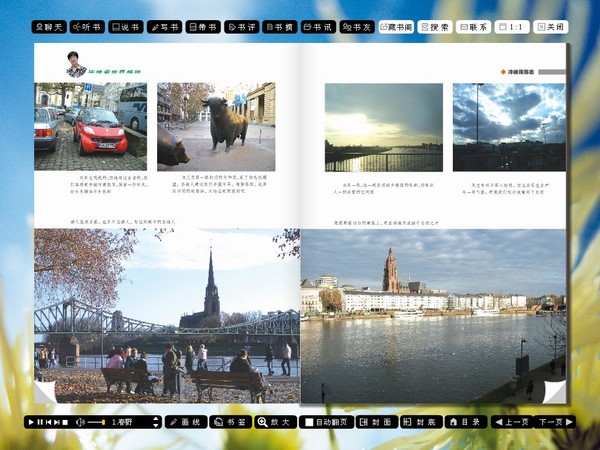Step track selector down arrow
Image resolution: width=600 pixels, height=450 pixels.
155,425
